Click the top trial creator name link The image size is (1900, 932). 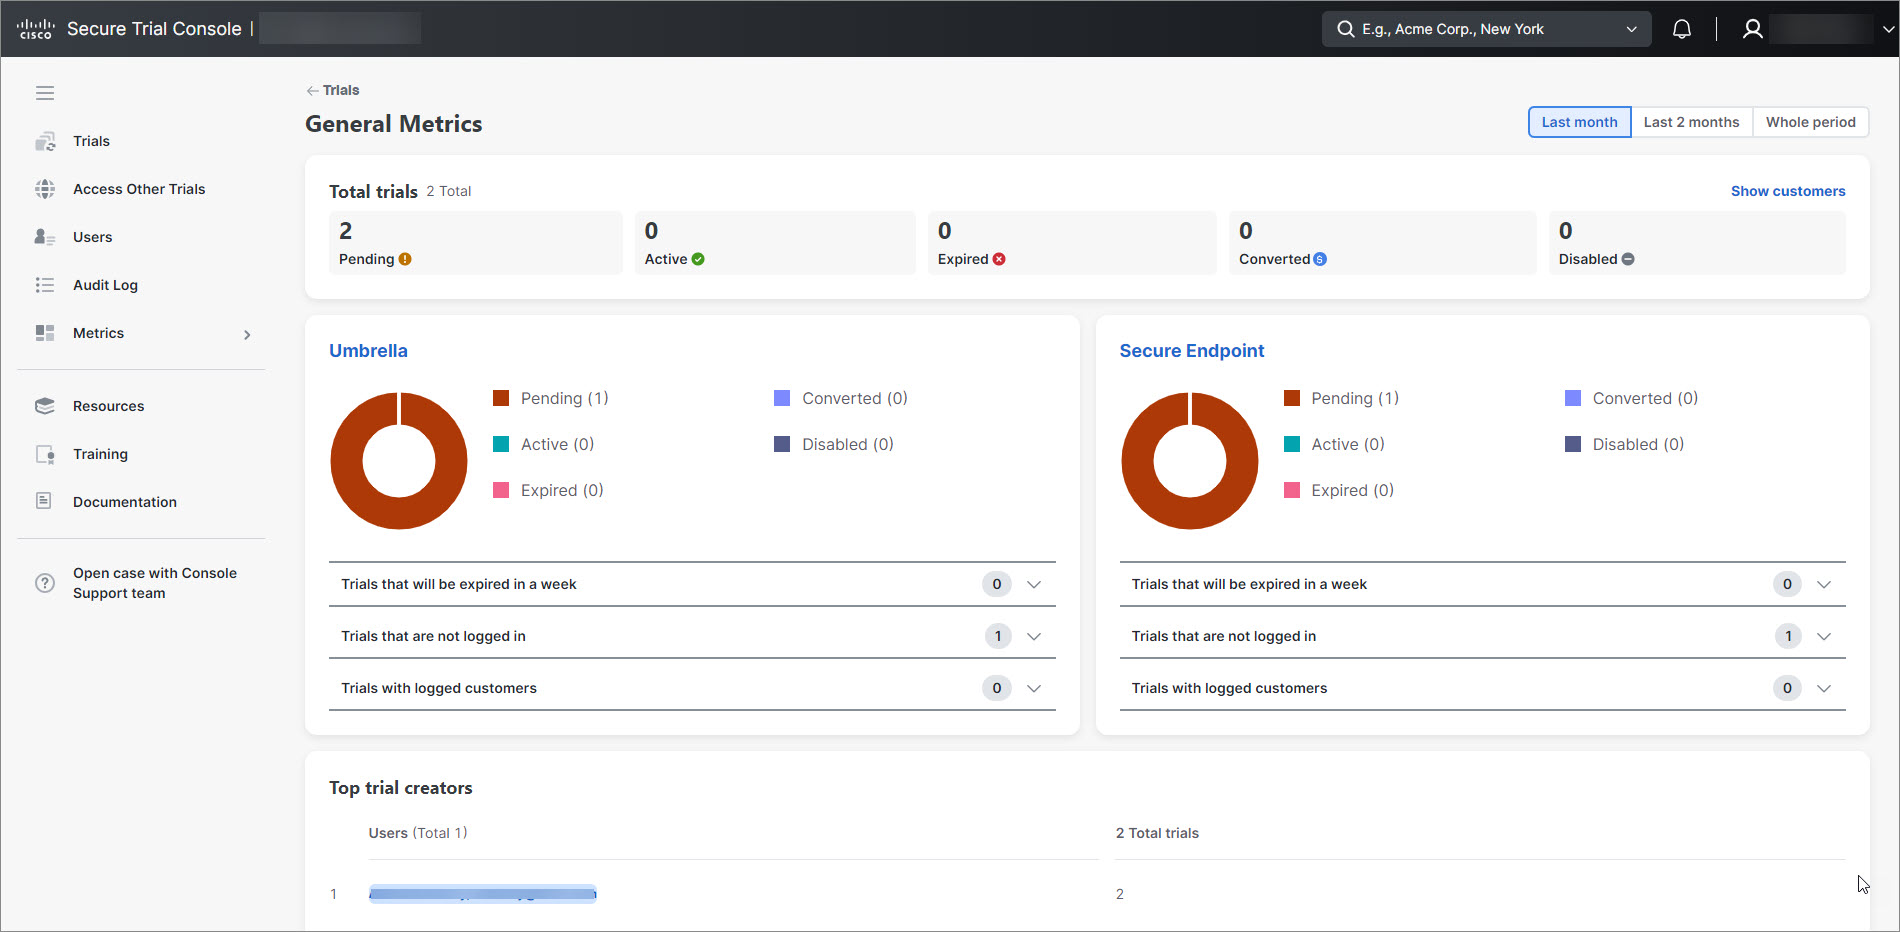click(482, 894)
